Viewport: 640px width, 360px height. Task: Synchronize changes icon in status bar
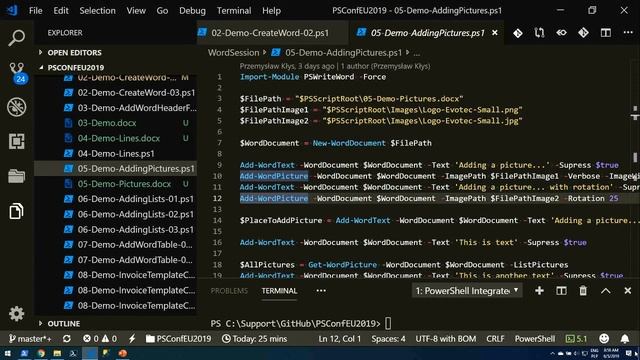67,339
